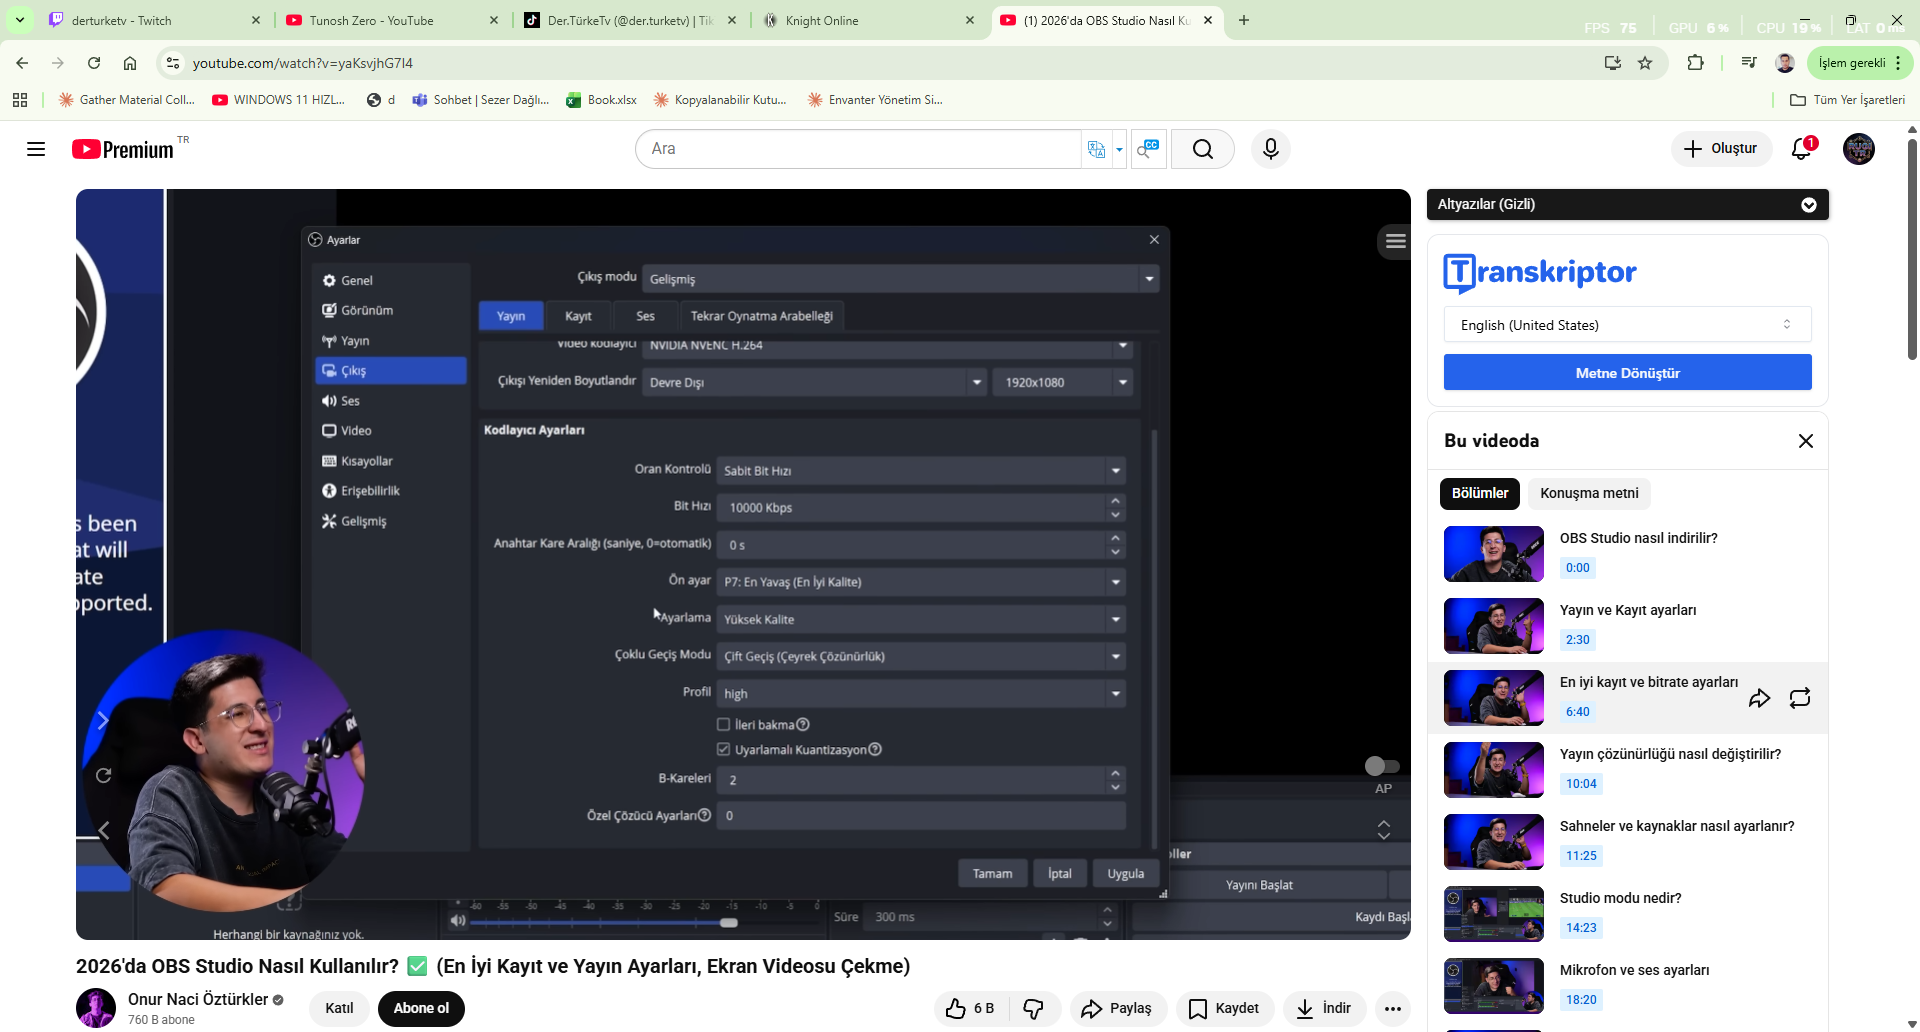Screen dimensions: 1920x1032
Task: Open the 'English (United States)' language dropdown
Action: (1628, 325)
